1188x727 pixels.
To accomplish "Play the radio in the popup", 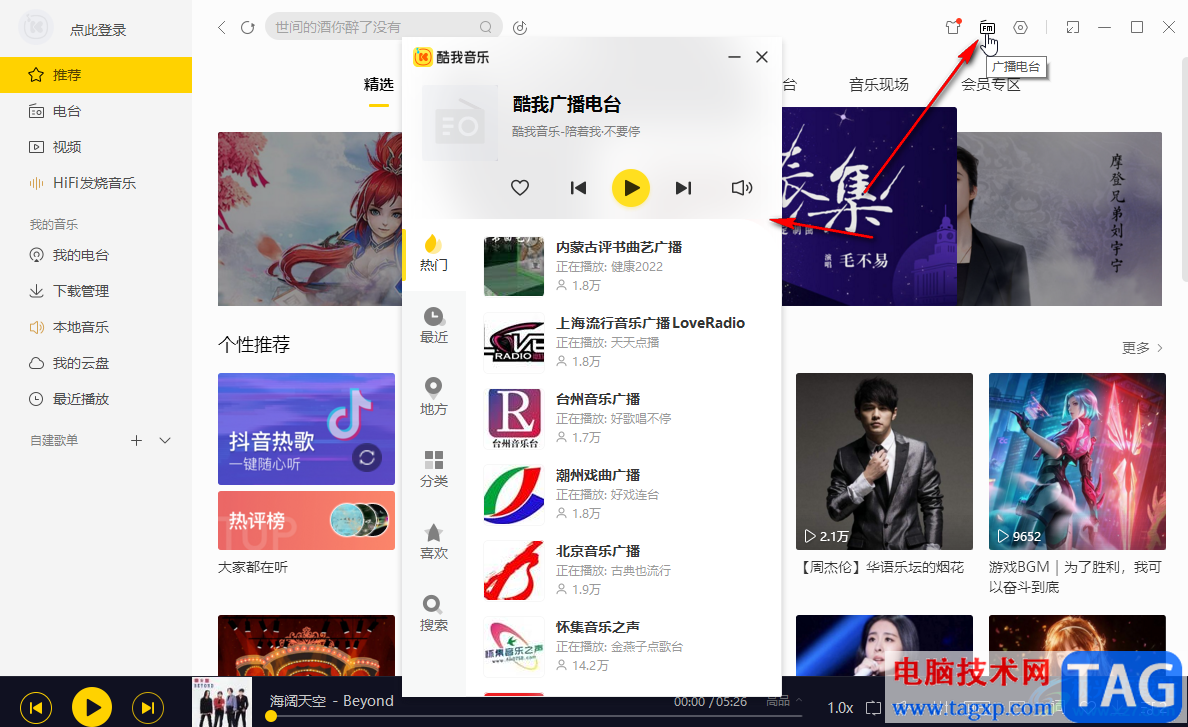I will tap(631, 187).
